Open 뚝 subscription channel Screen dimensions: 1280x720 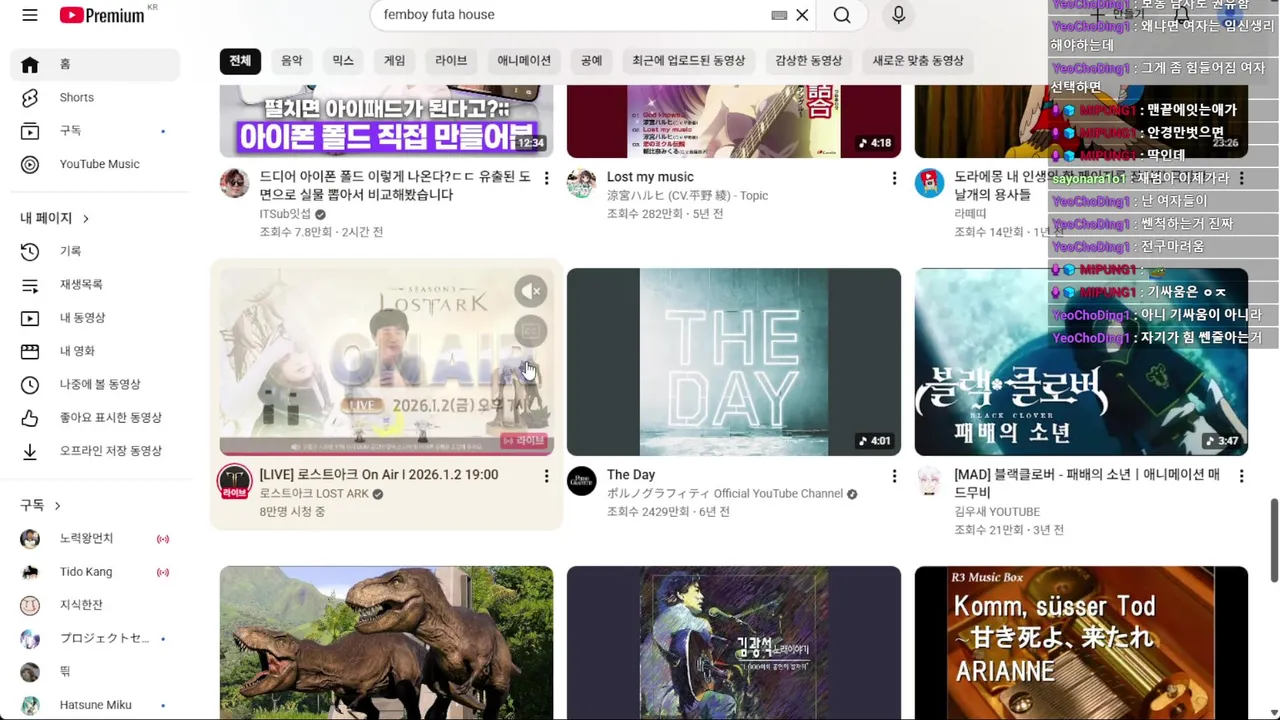[95, 672]
